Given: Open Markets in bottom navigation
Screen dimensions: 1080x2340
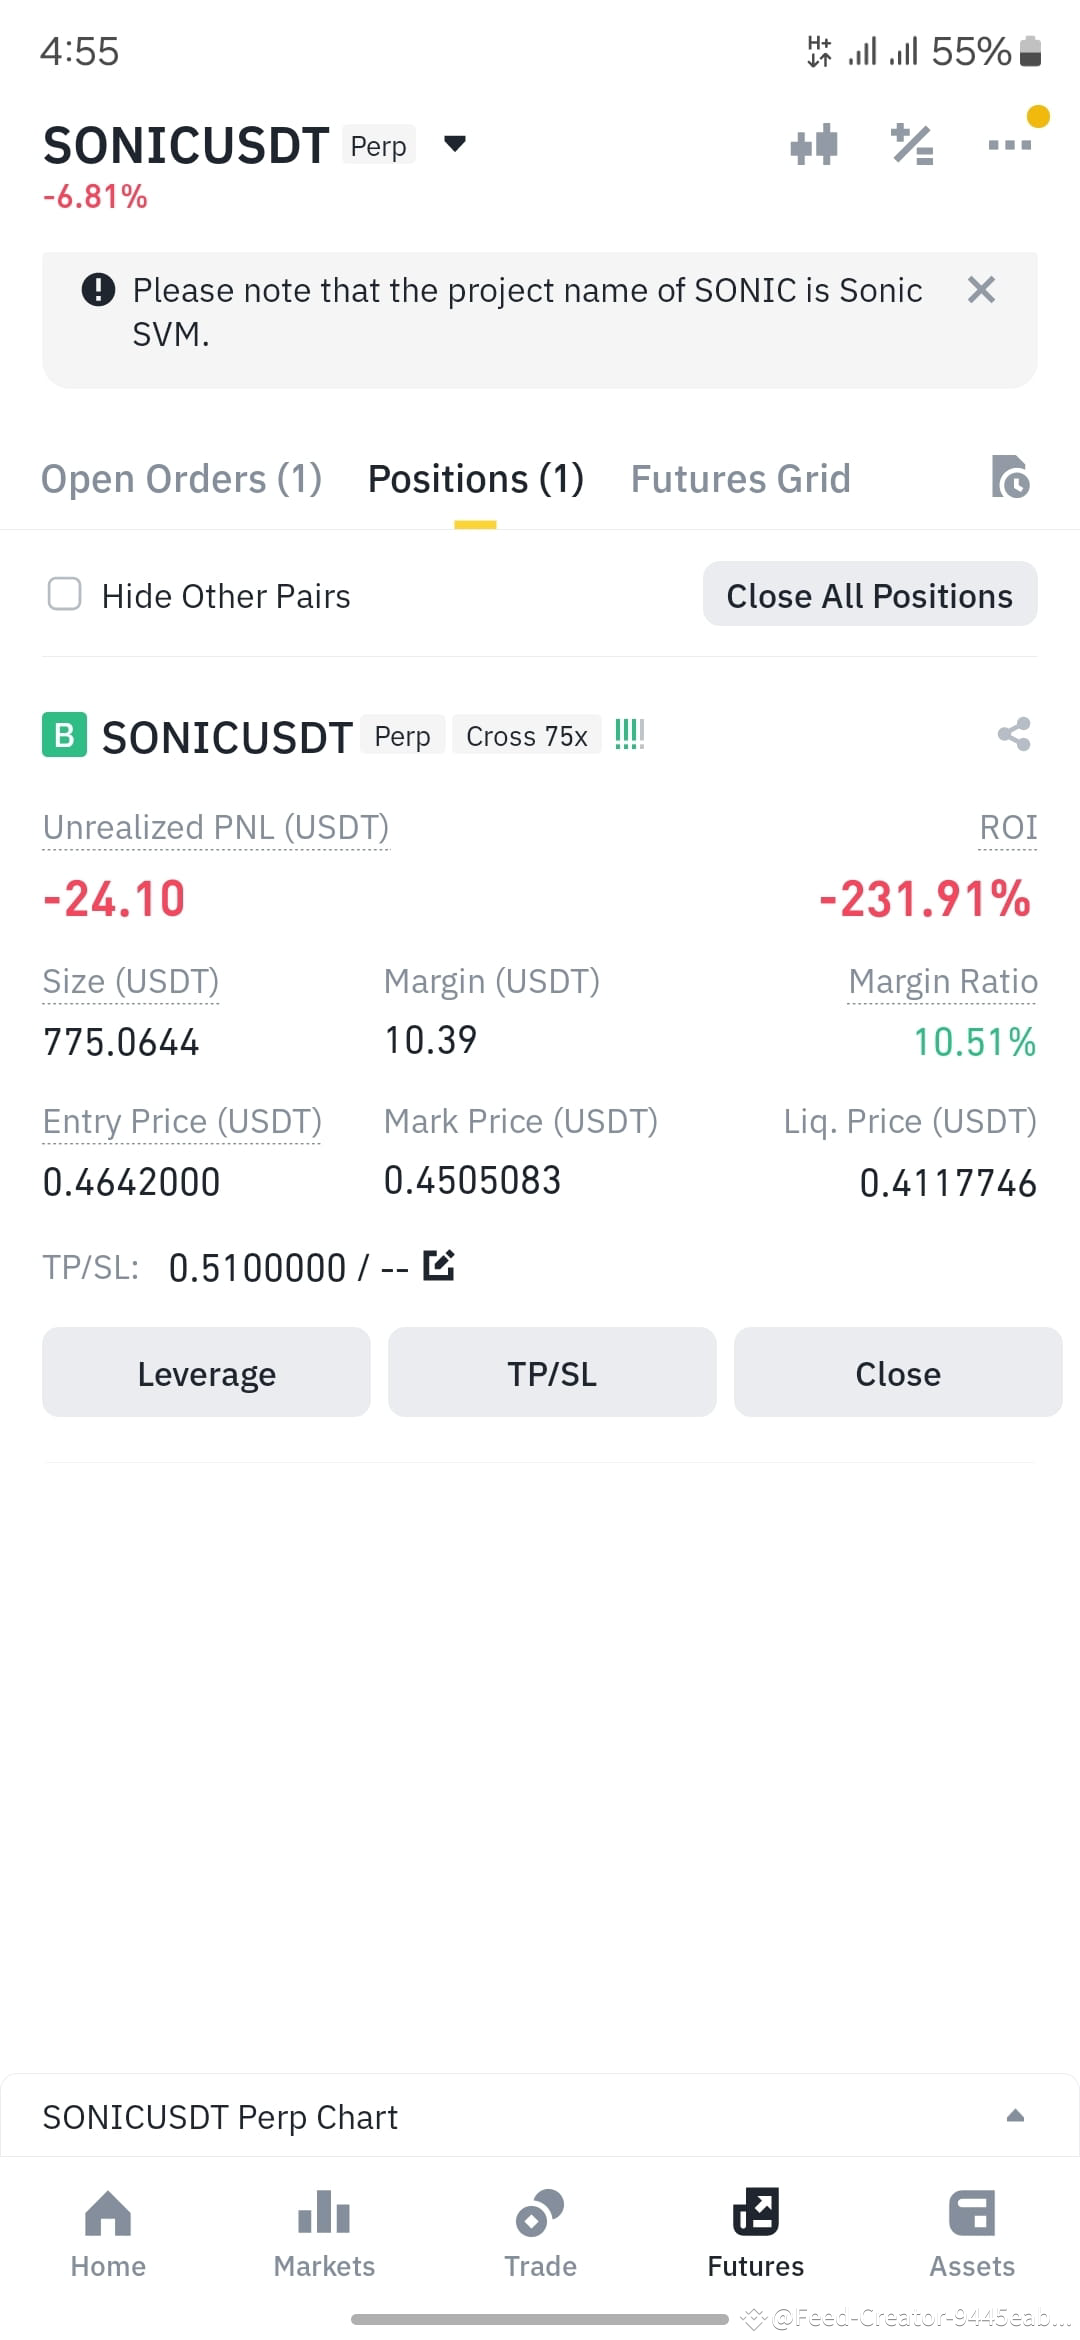Looking at the screenshot, I should coord(324,2234).
